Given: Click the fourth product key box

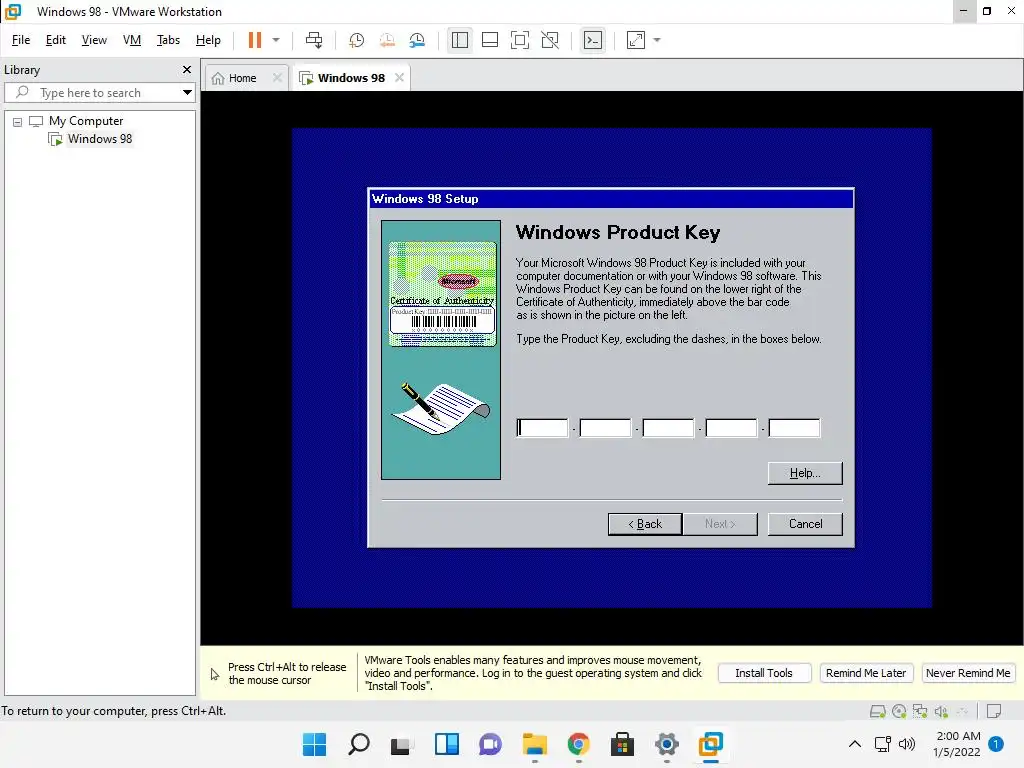Looking at the screenshot, I should tap(731, 428).
